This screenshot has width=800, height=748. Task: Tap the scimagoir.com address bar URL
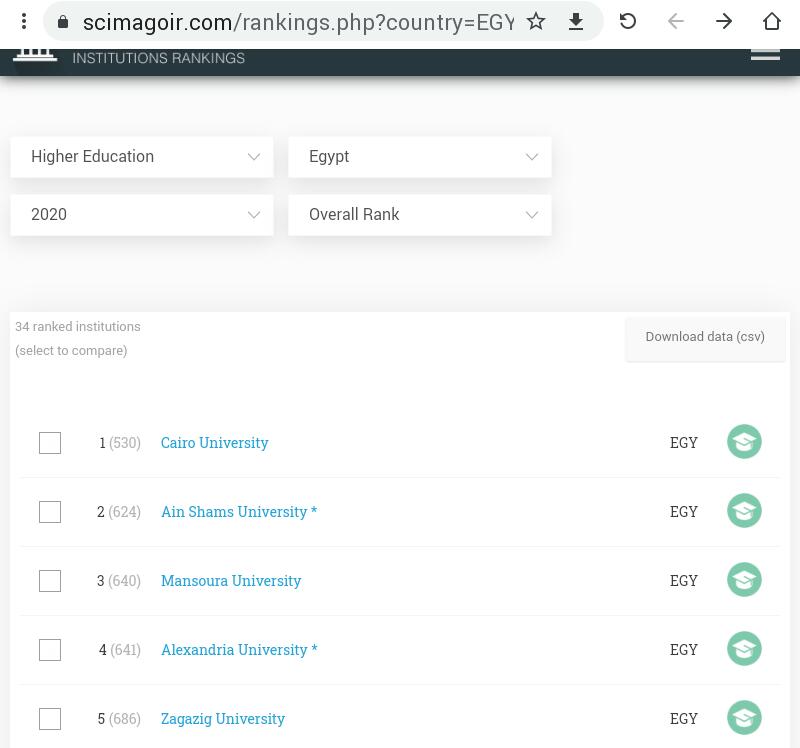point(298,22)
